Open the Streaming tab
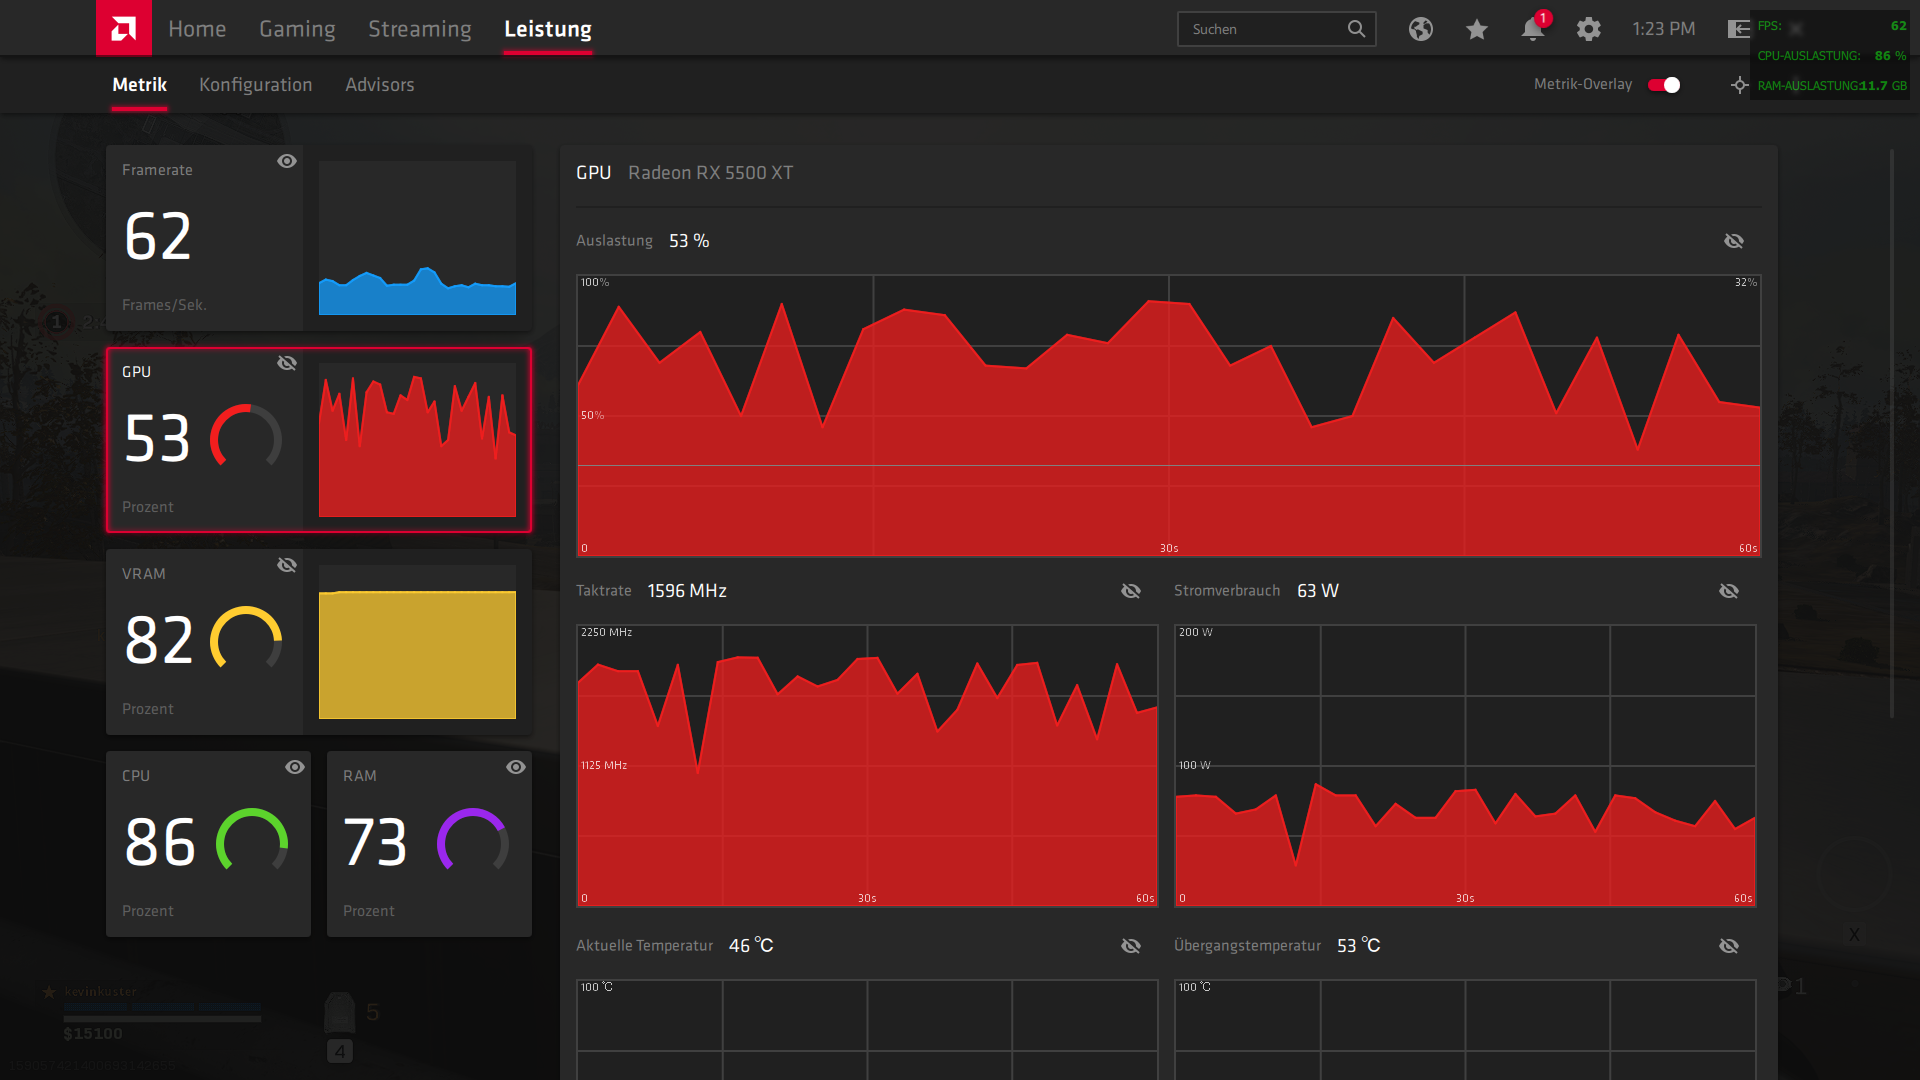Viewport: 1920px width, 1080px height. click(420, 29)
